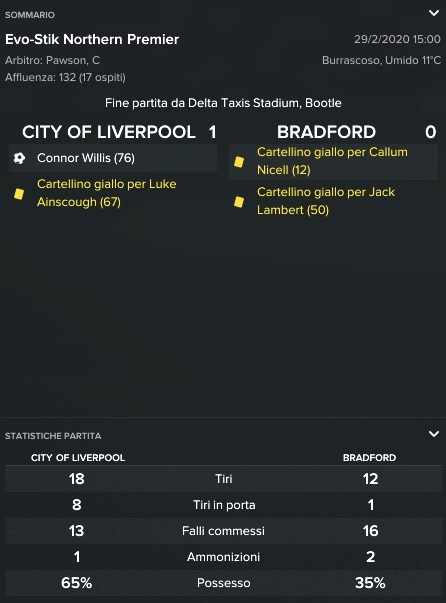Collapse the Sommario section chevron
Screen dimensions: 446x603
pyautogui.click(x=434, y=13)
